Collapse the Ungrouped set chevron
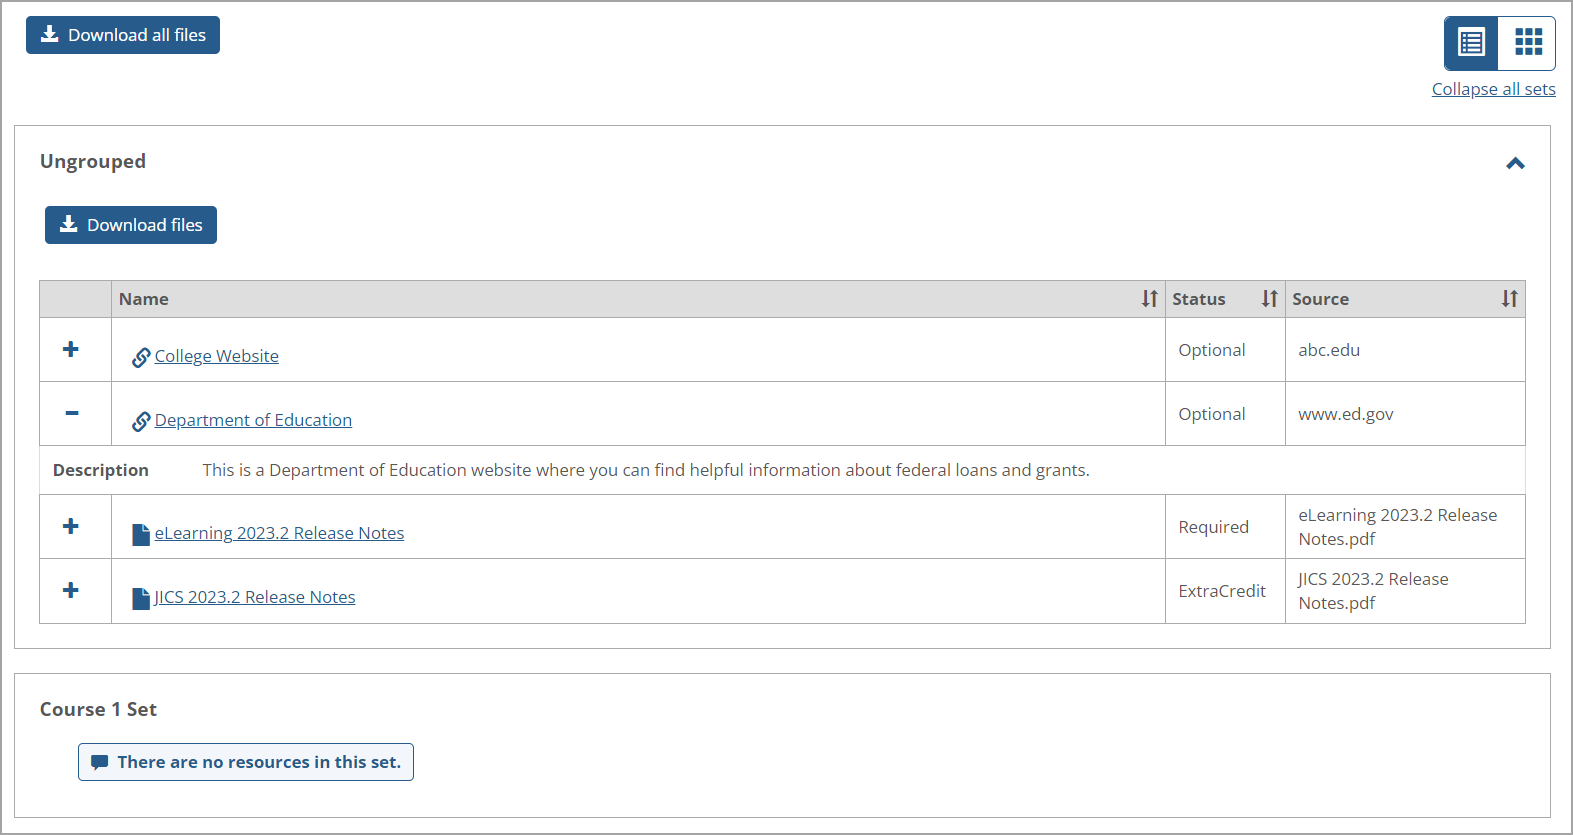This screenshot has height=835, width=1573. (x=1515, y=163)
